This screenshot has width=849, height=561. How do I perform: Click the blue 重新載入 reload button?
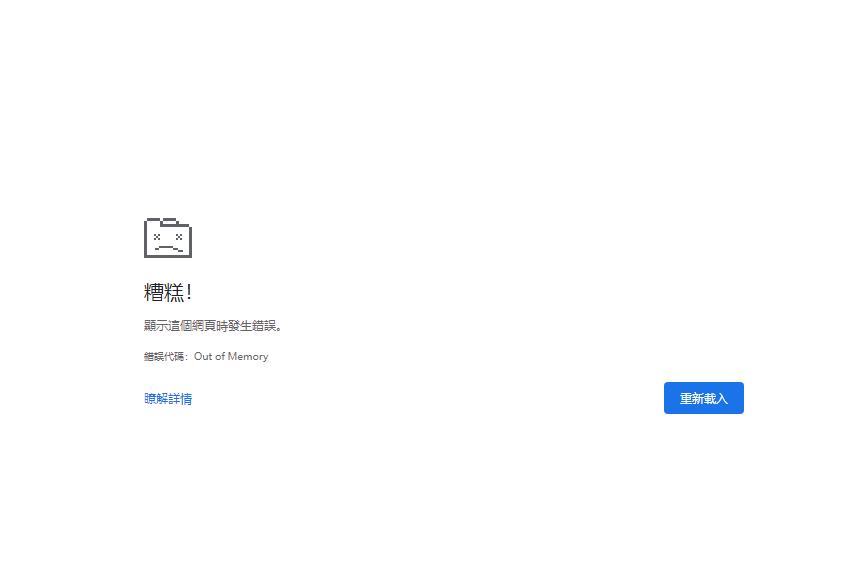(703, 398)
